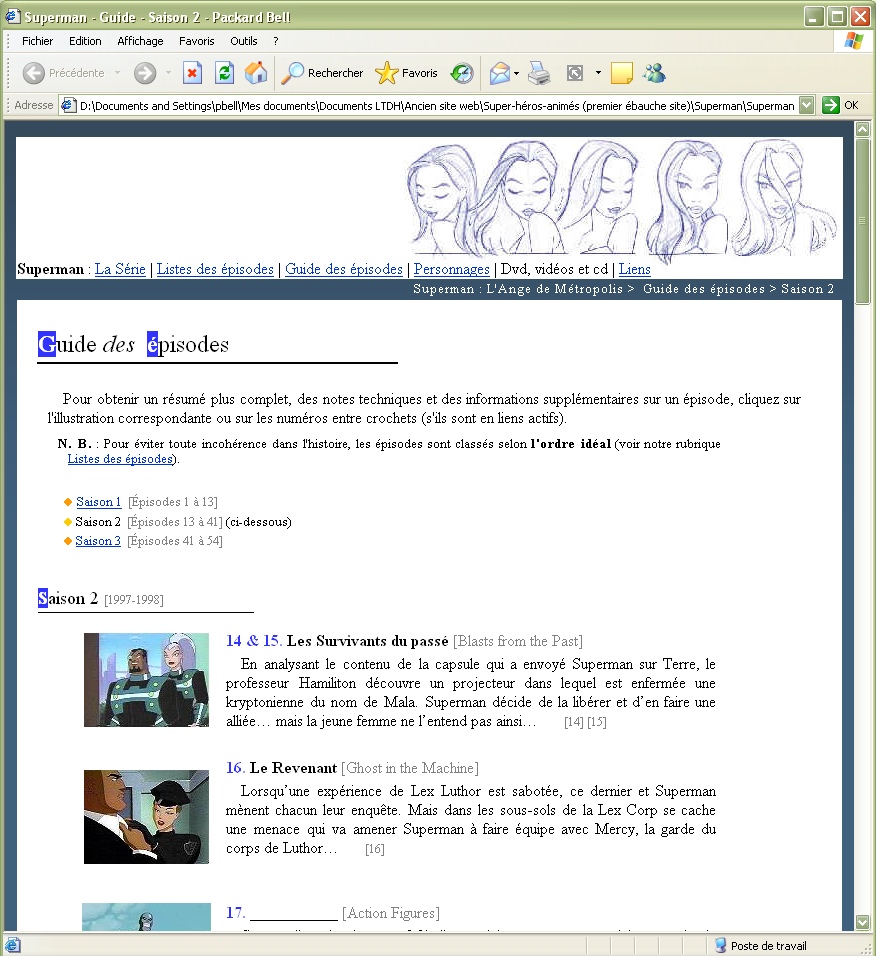Launch the Messenger people icon
The height and width of the screenshot is (956, 876).
point(654,73)
